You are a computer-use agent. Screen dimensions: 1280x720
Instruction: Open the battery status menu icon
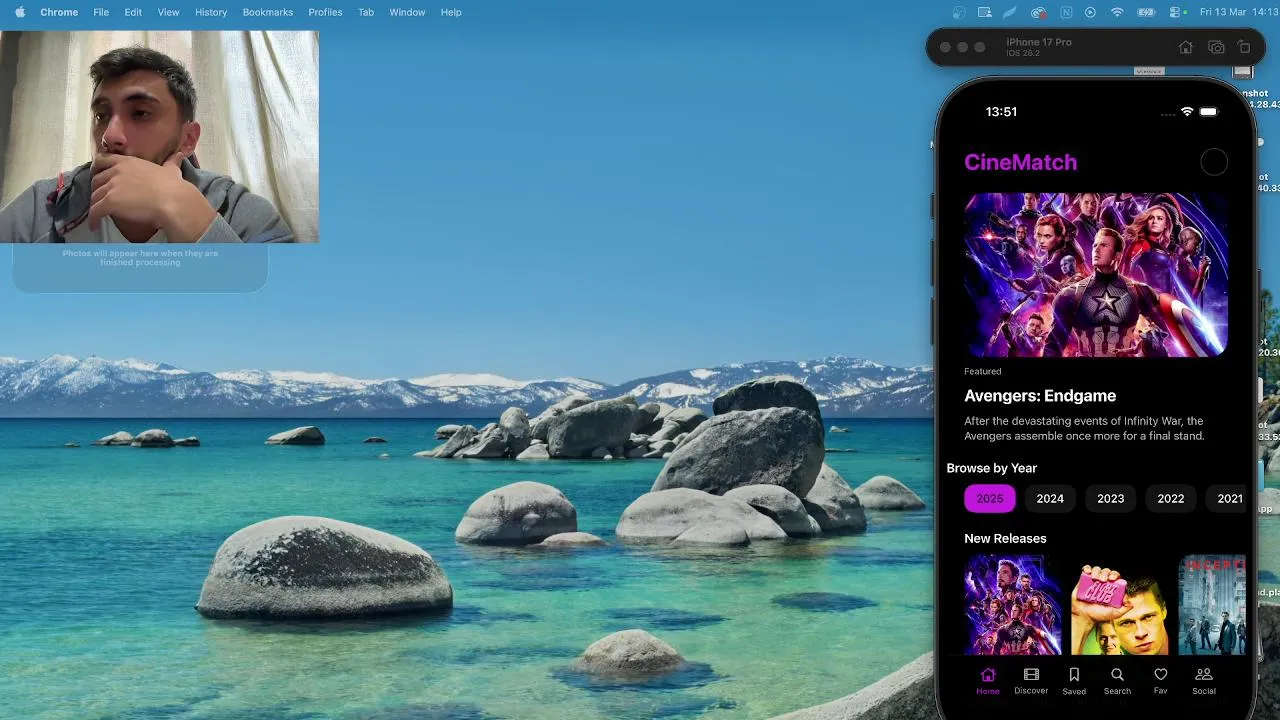coord(1146,12)
